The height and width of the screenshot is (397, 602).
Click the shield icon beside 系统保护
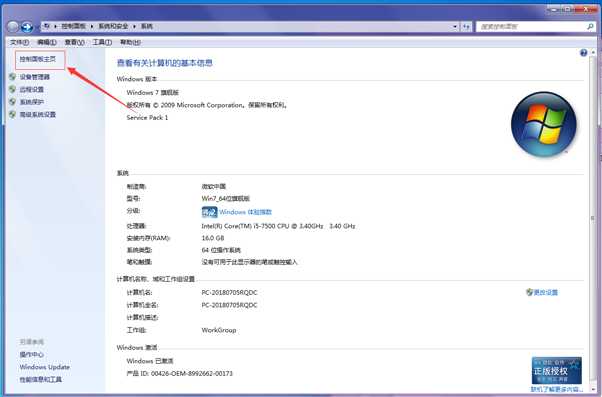pyautogui.click(x=13, y=102)
